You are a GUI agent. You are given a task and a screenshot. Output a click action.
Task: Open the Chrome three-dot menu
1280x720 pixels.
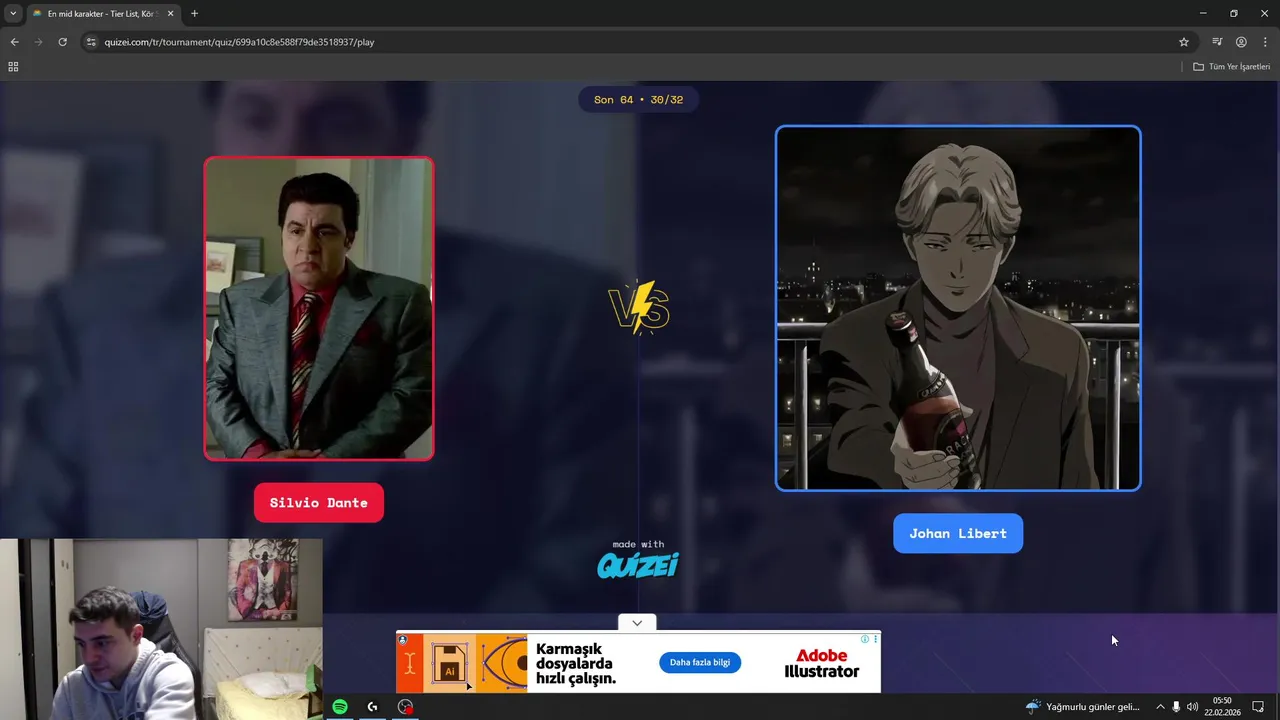(x=1265, y=42)
